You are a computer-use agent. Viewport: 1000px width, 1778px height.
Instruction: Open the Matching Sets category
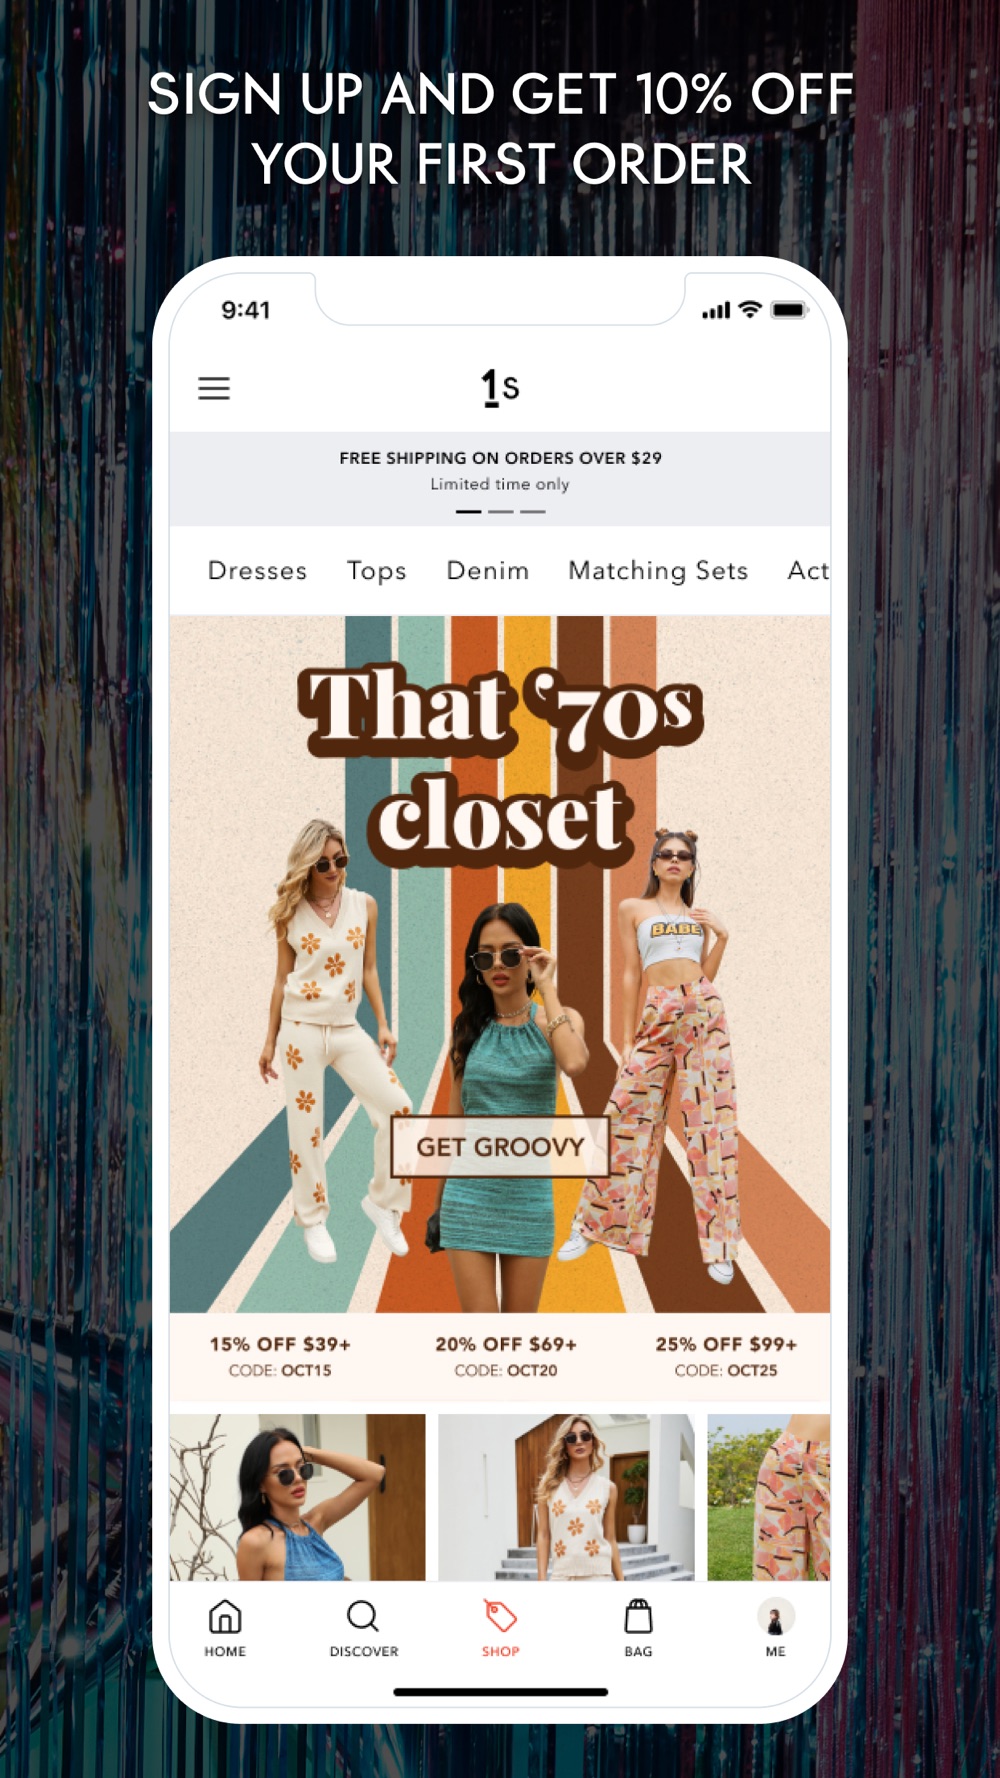(x=658, y=571)
